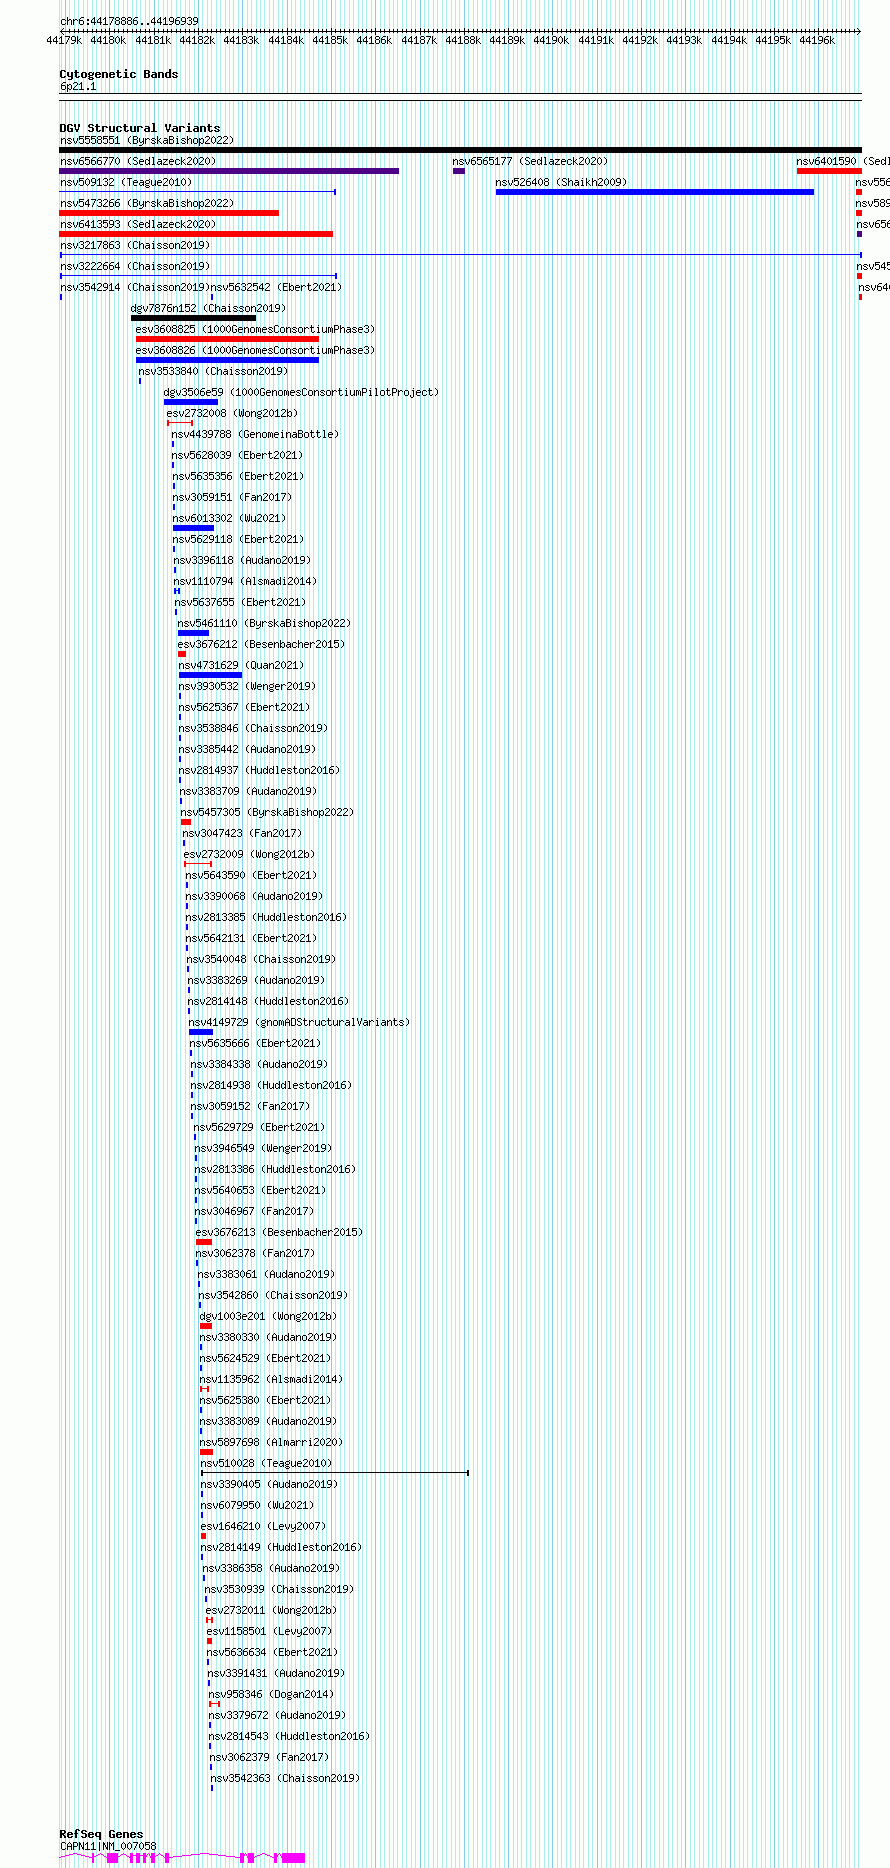Screen dimensions: 890x1868
Task: Click the nsv509132 (Teague2010) label
Action: coord(126,182)
